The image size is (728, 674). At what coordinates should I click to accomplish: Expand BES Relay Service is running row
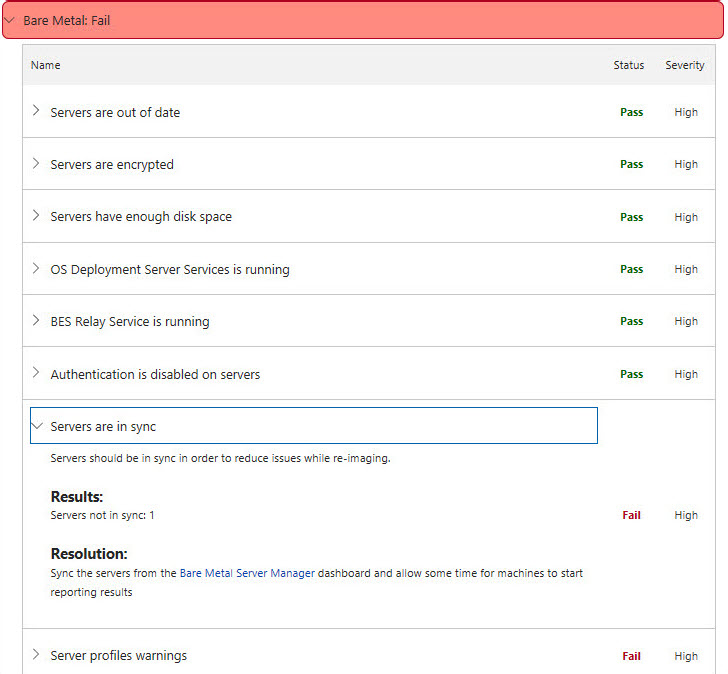(37, 321)
